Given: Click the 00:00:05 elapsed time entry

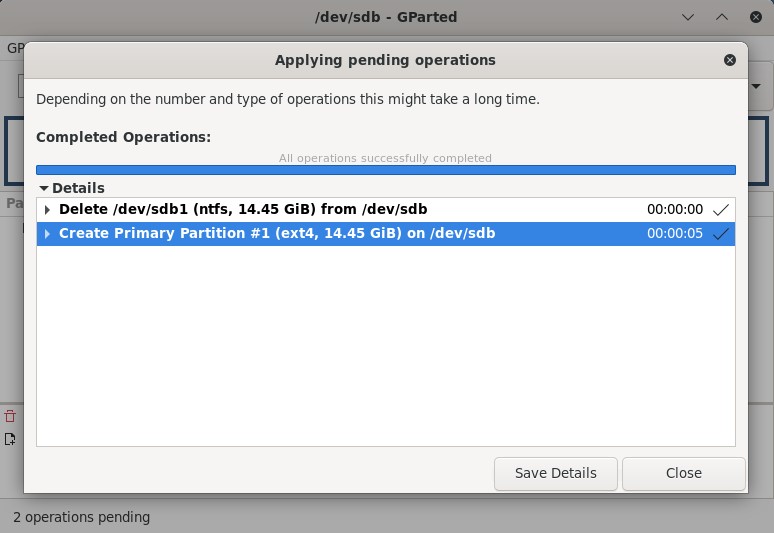Looking at the screenshot, I should click(x=674, y=234).
